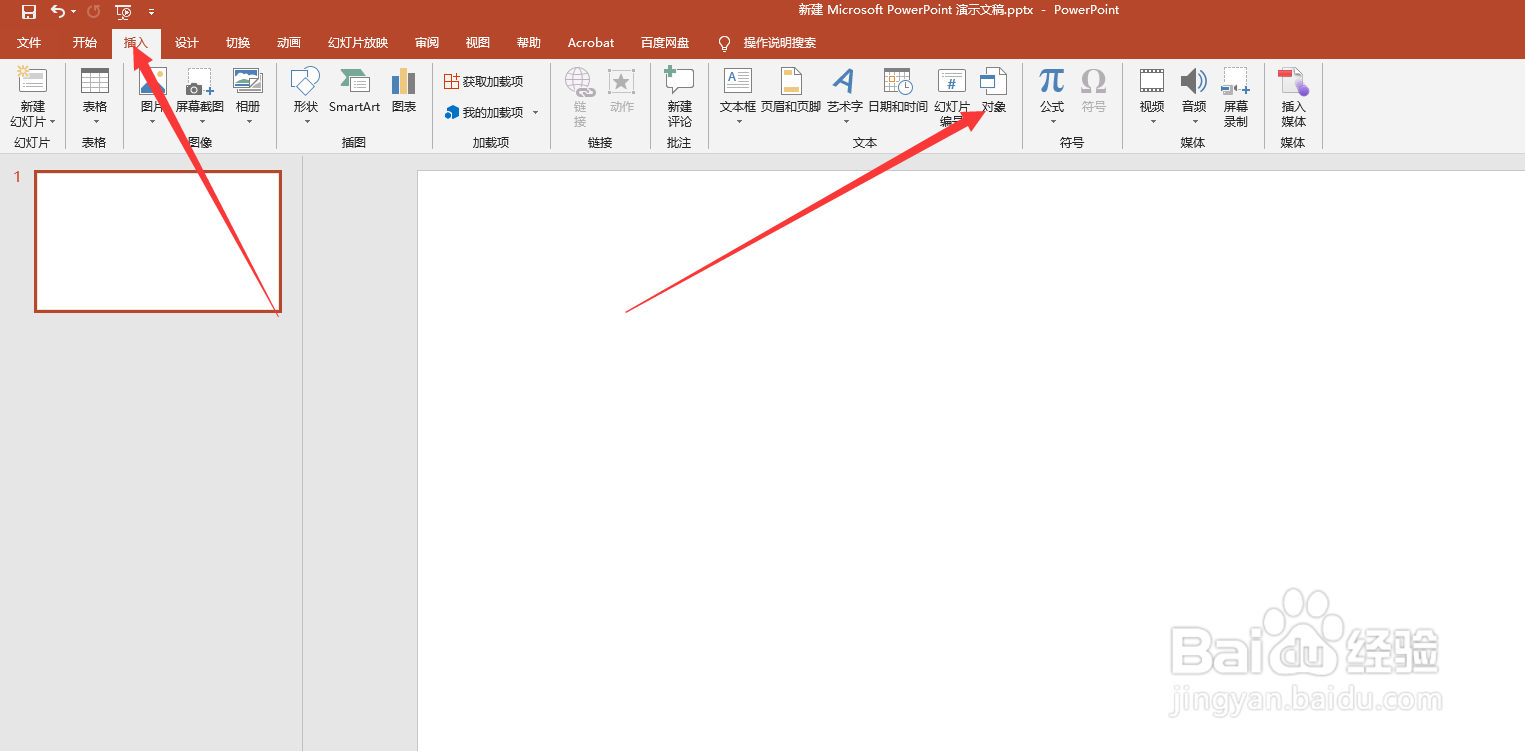The width and height of the screenshot is (1525, 751).
Task: Insert audio using 音频
Action: [1194, 90]
